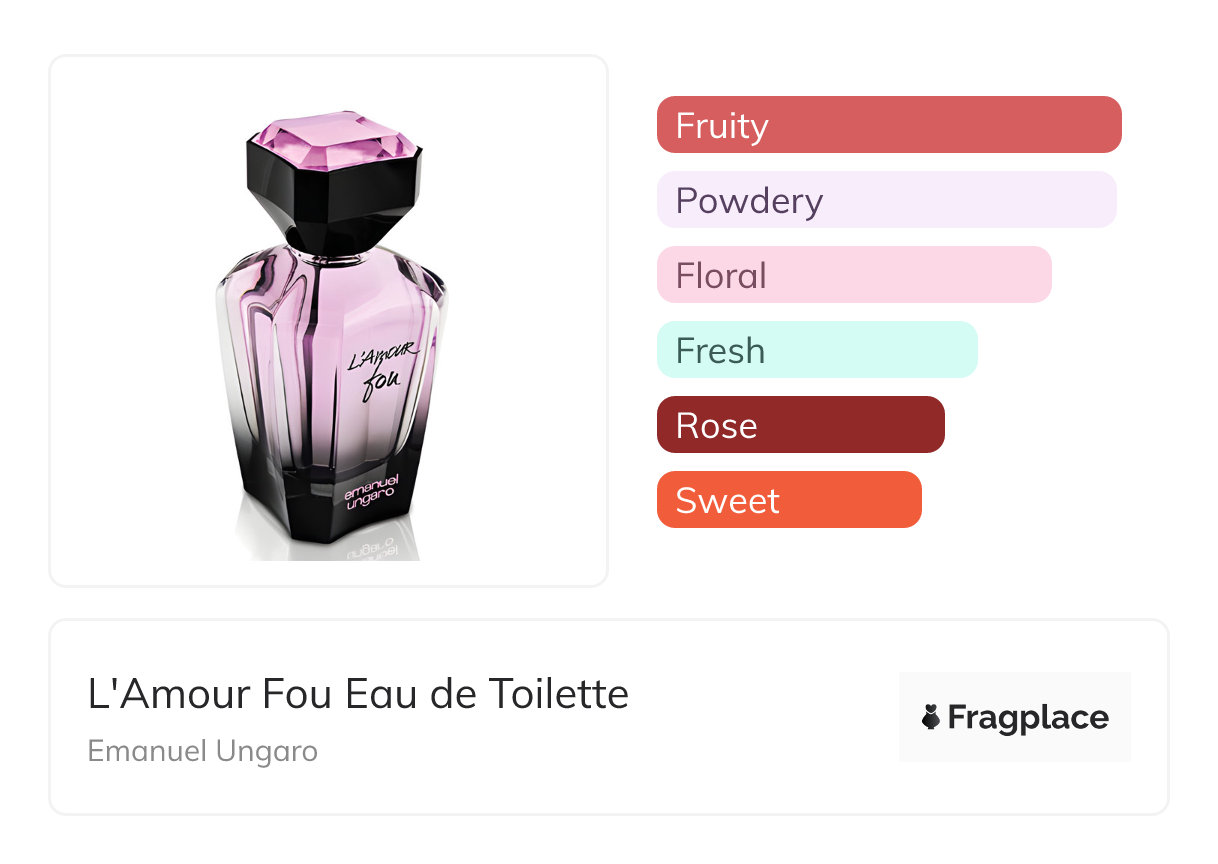Click the word Sweet in the bottom bar

(727, 501)
